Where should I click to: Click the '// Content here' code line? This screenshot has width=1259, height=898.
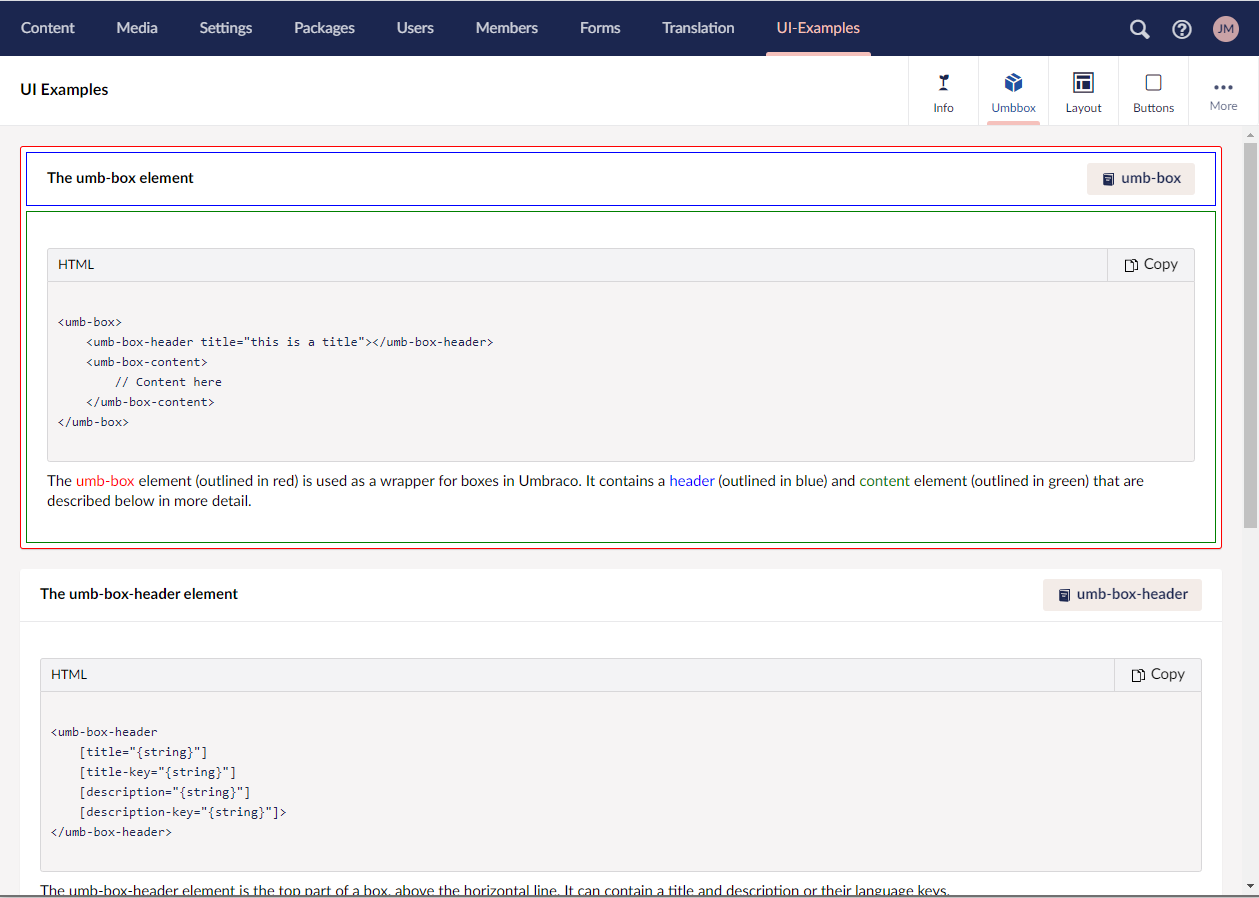tap(168, 382)
